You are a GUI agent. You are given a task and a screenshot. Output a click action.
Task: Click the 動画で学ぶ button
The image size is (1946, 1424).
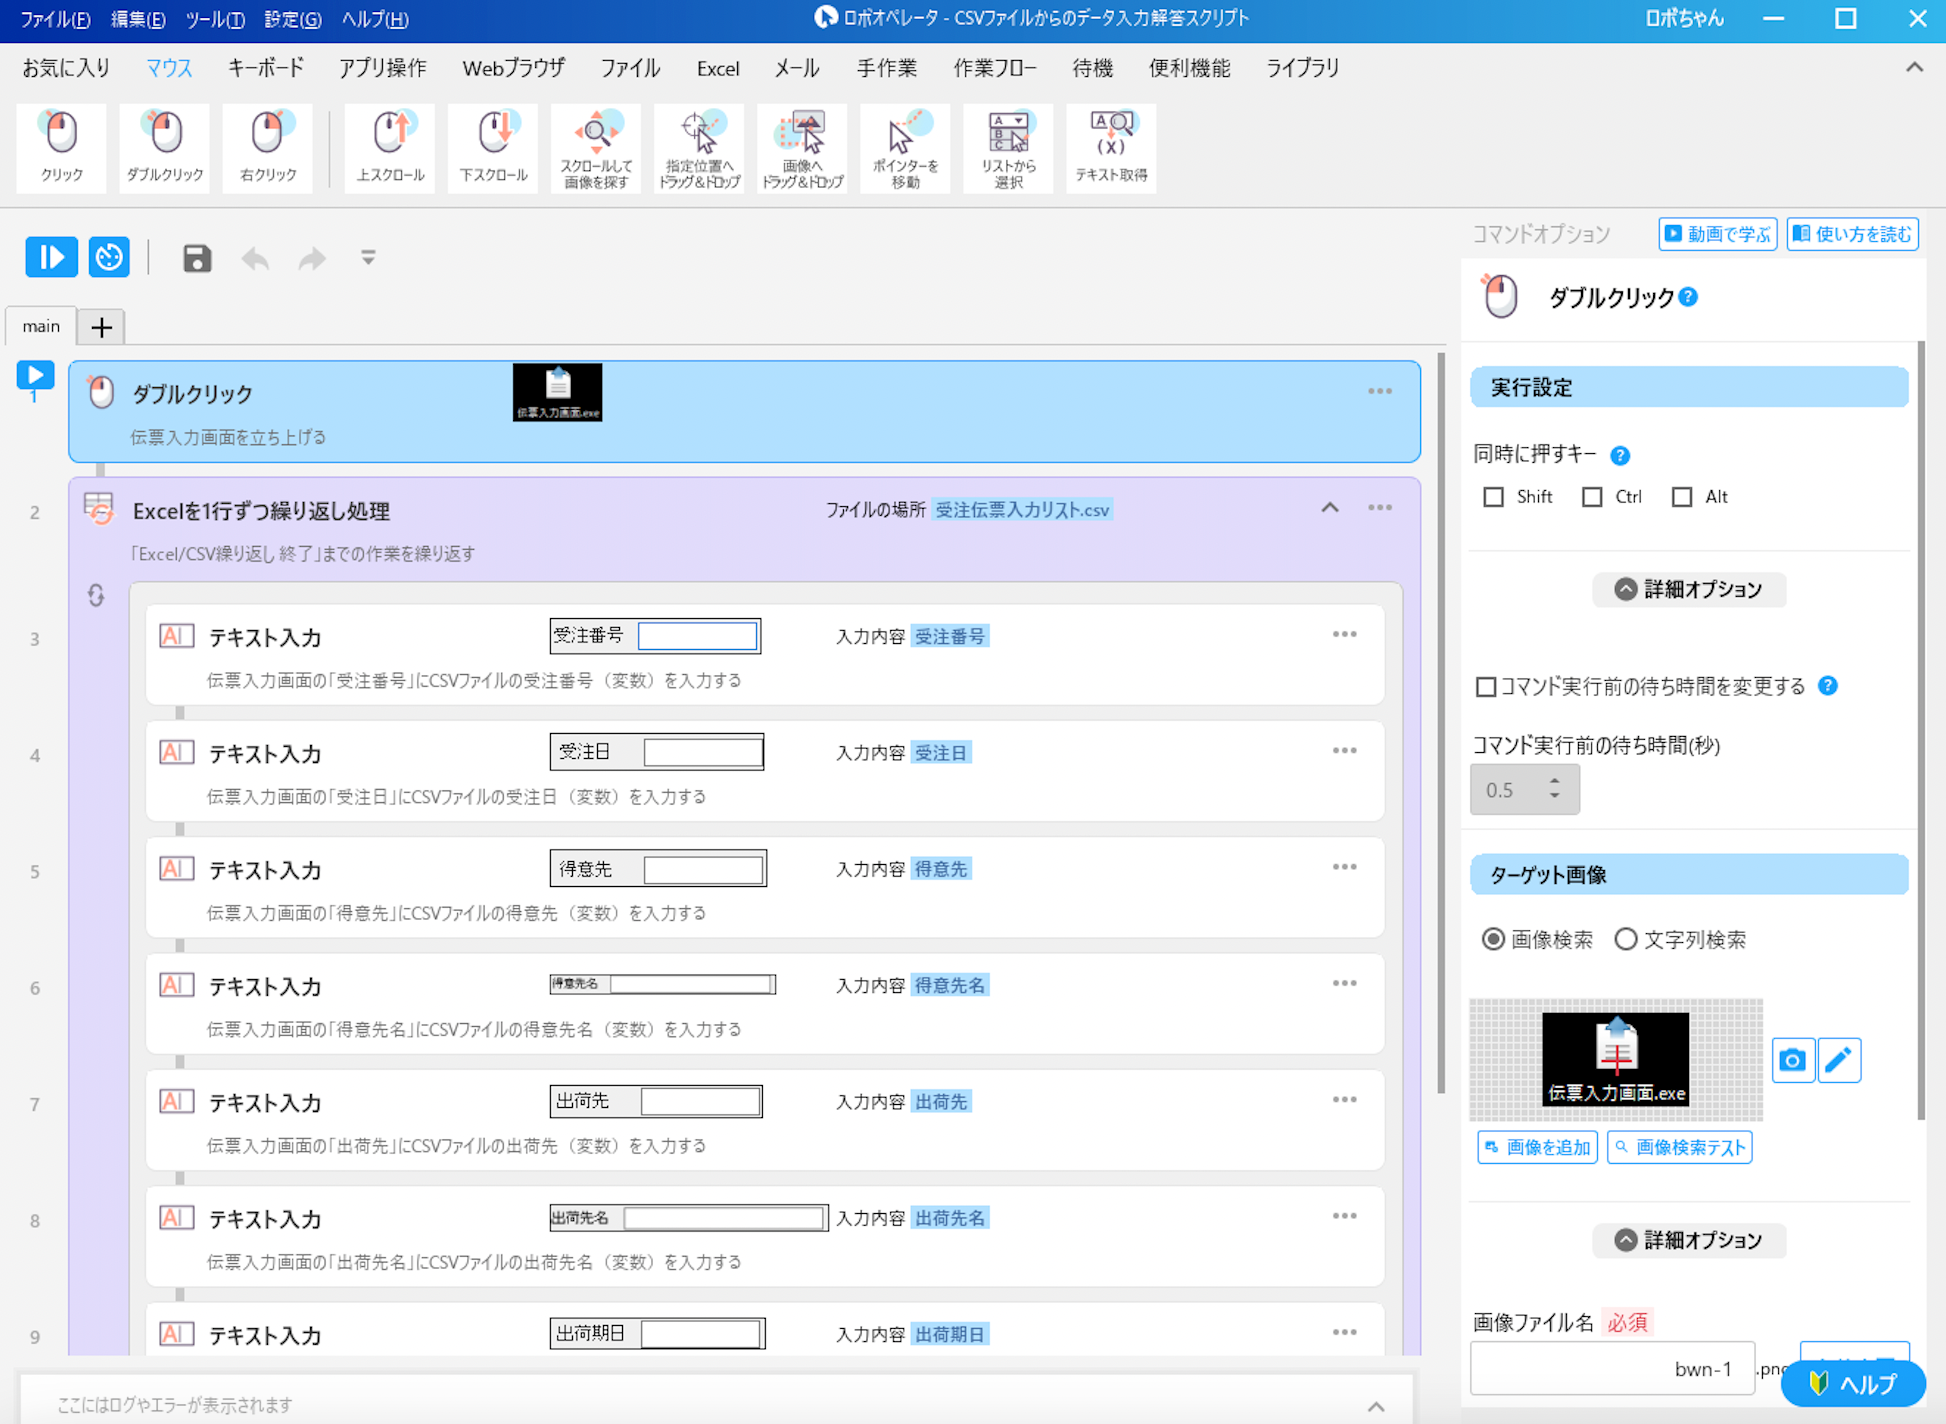pyautogui.click(x=1717, y=234)
